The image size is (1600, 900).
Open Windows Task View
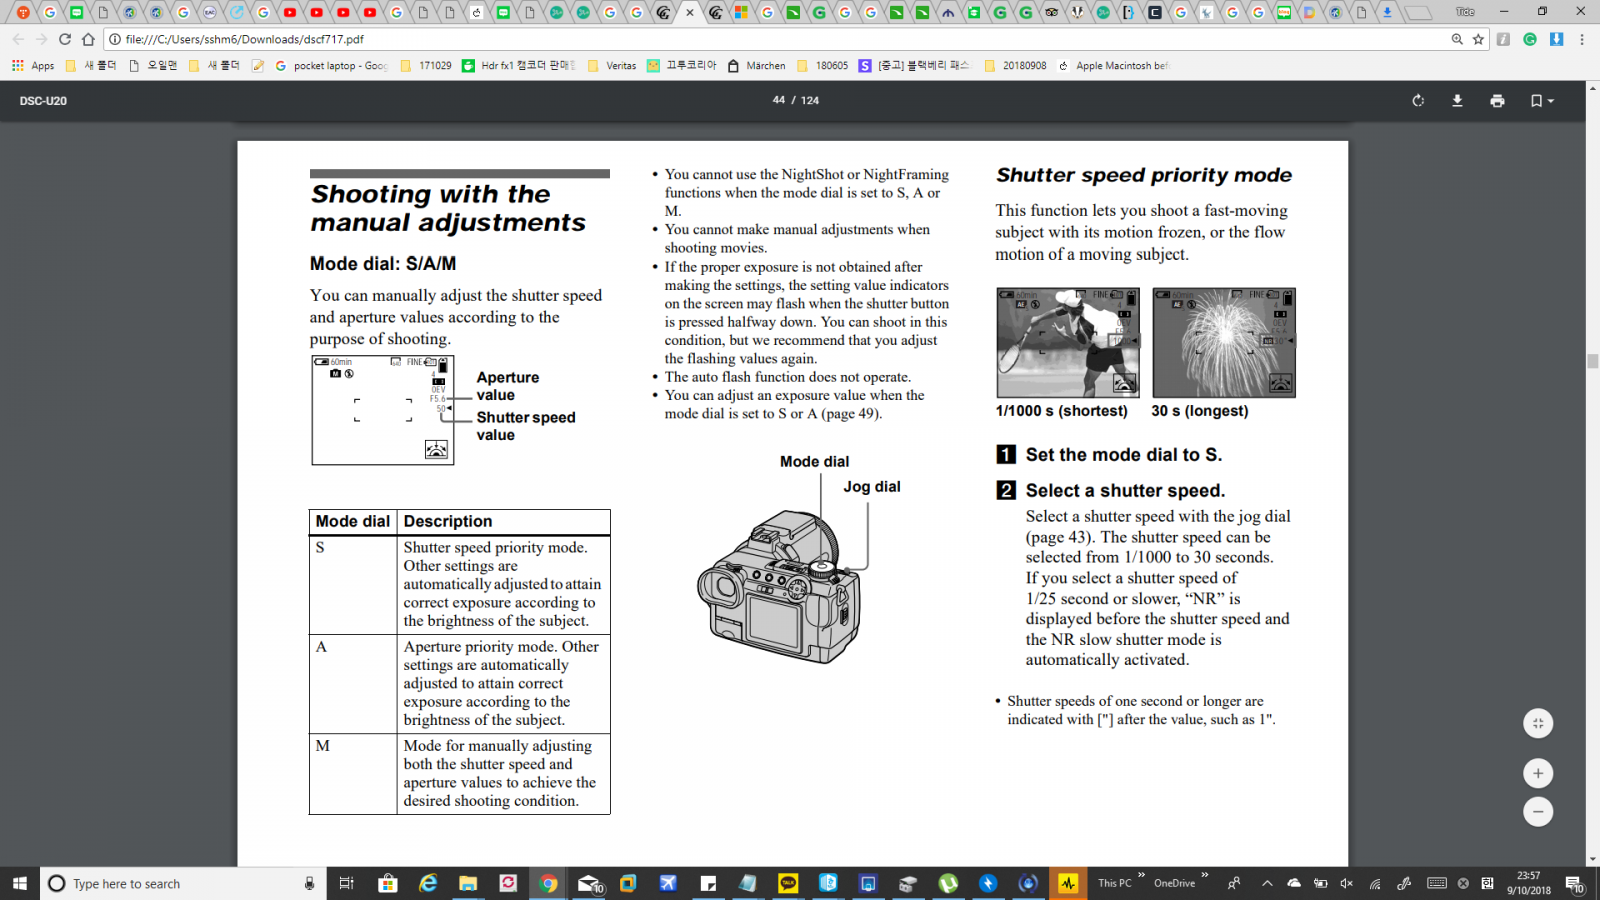tap(346, 883)
